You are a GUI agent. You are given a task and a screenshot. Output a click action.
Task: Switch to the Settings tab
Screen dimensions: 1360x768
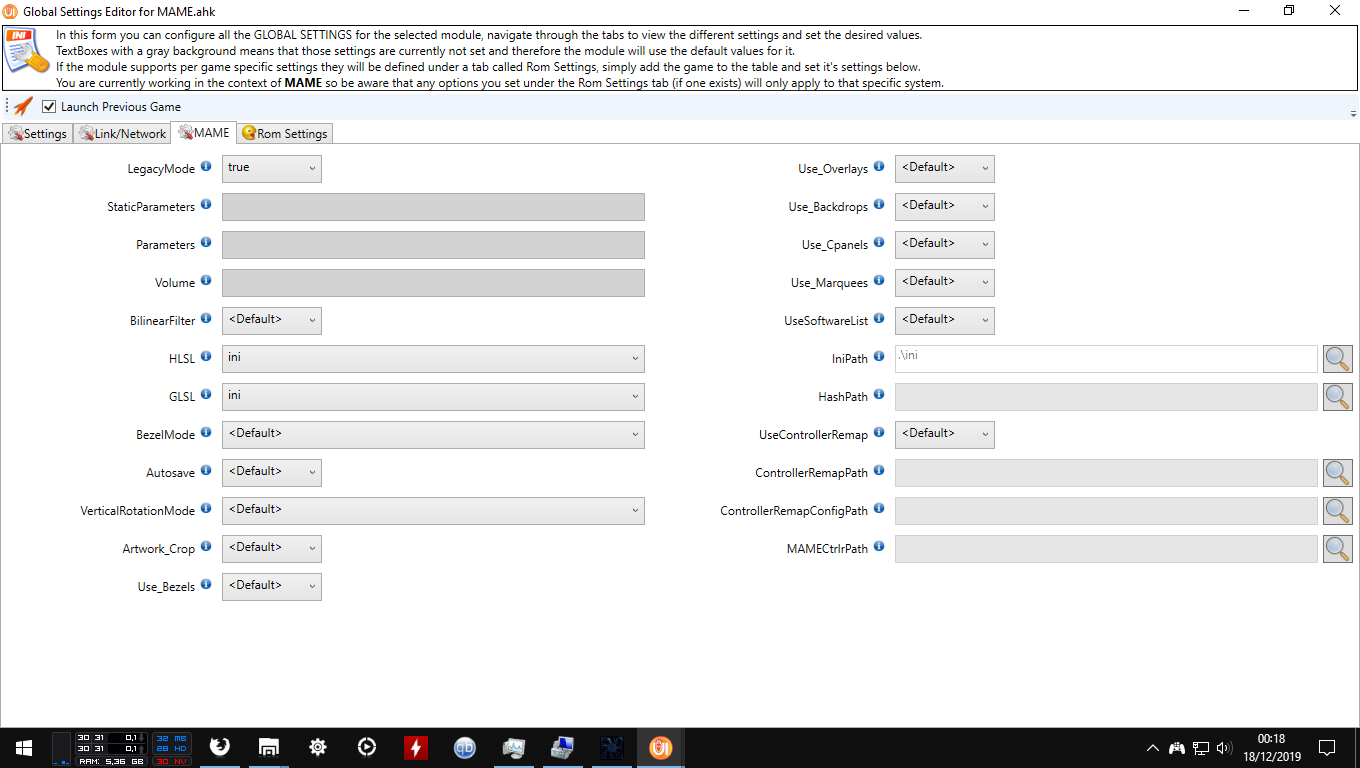point(37,134)
